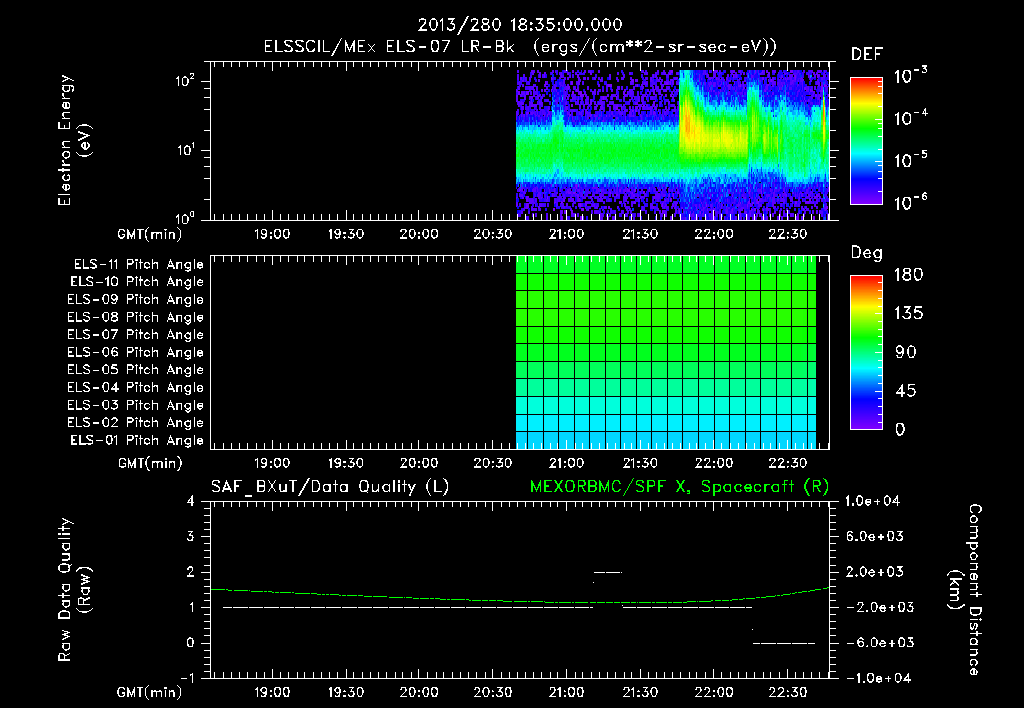Click the ELSSCIL/MEx ELS-07 LR-Bk panel title
Viewport: 1024px width, 708px height.
pyautogui.click(x=520, y=47)
